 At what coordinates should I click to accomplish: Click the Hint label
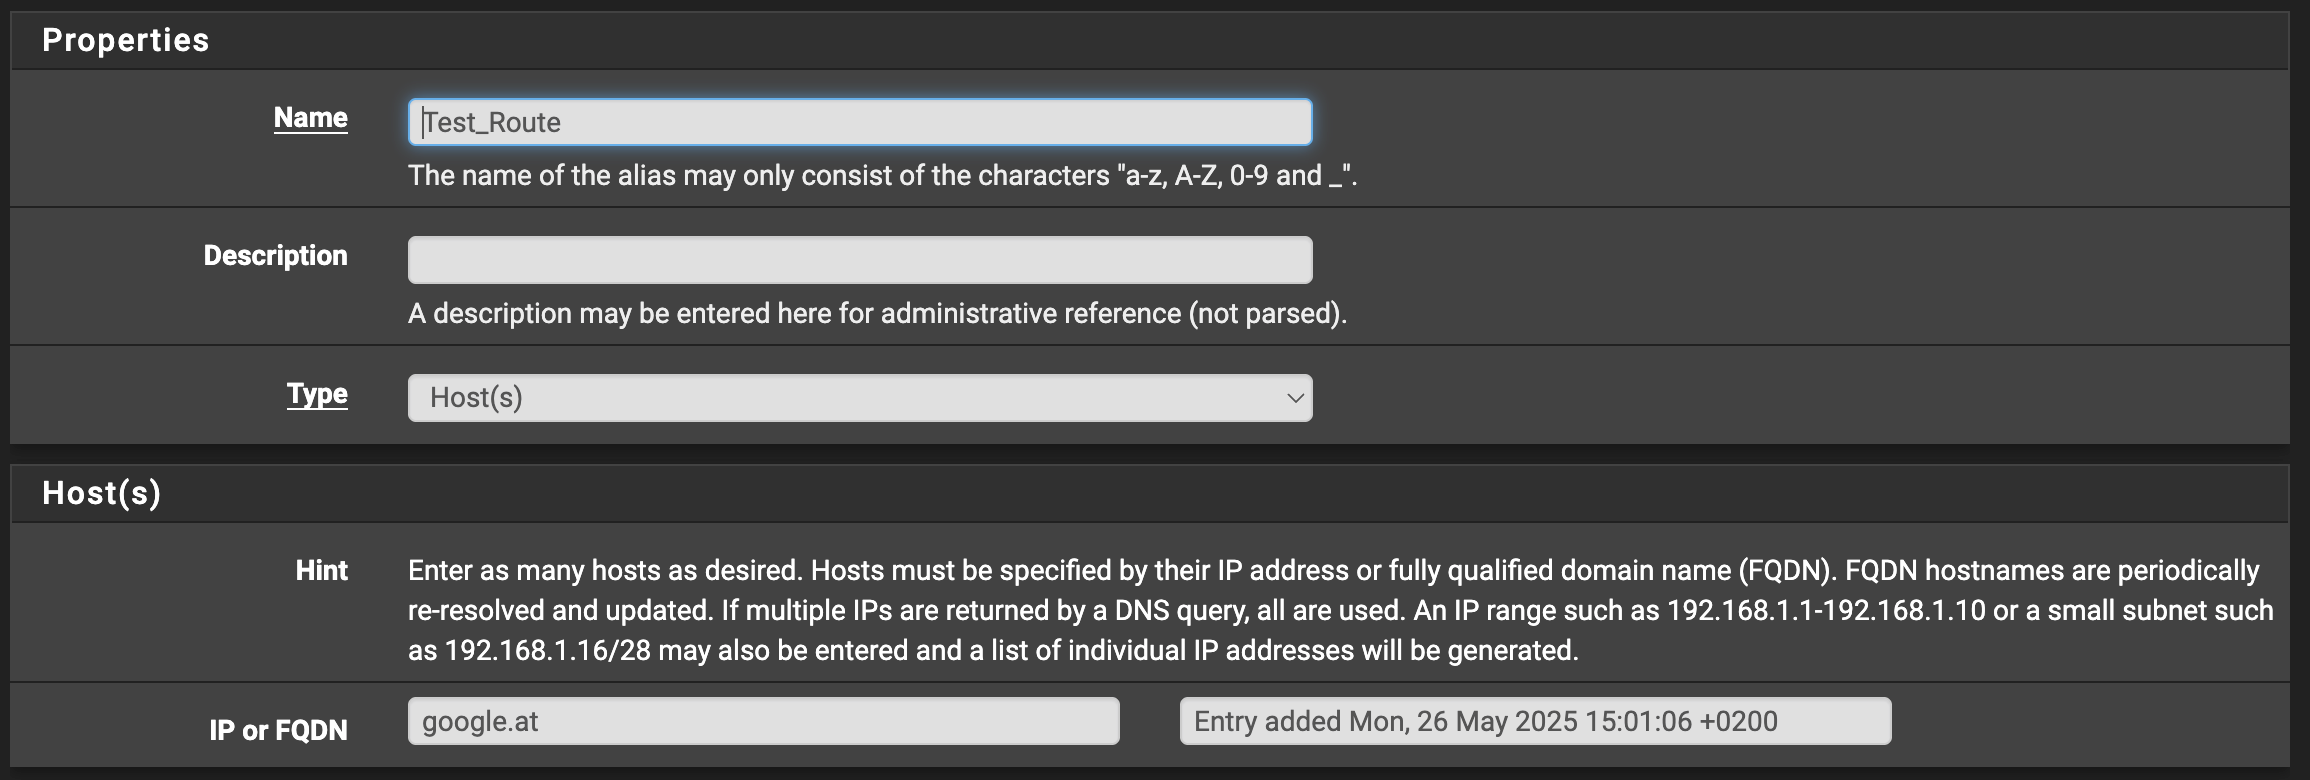pyautogui.click(x=321, y=571)
